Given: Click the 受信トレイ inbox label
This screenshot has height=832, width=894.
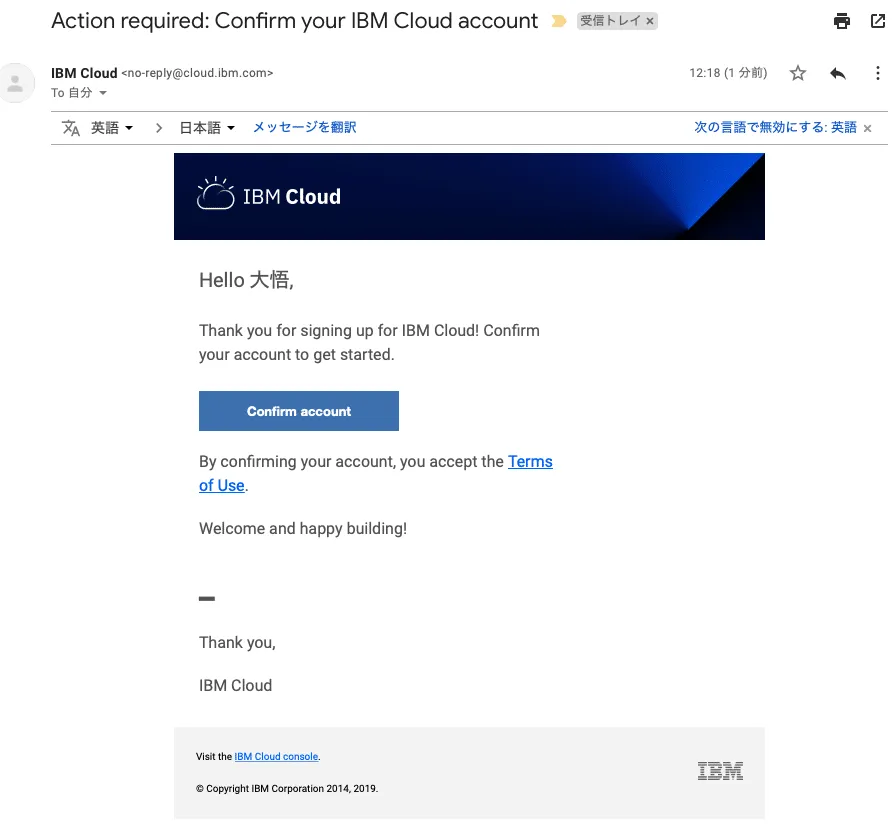Looking at the screenshot, I should point(610,21).
